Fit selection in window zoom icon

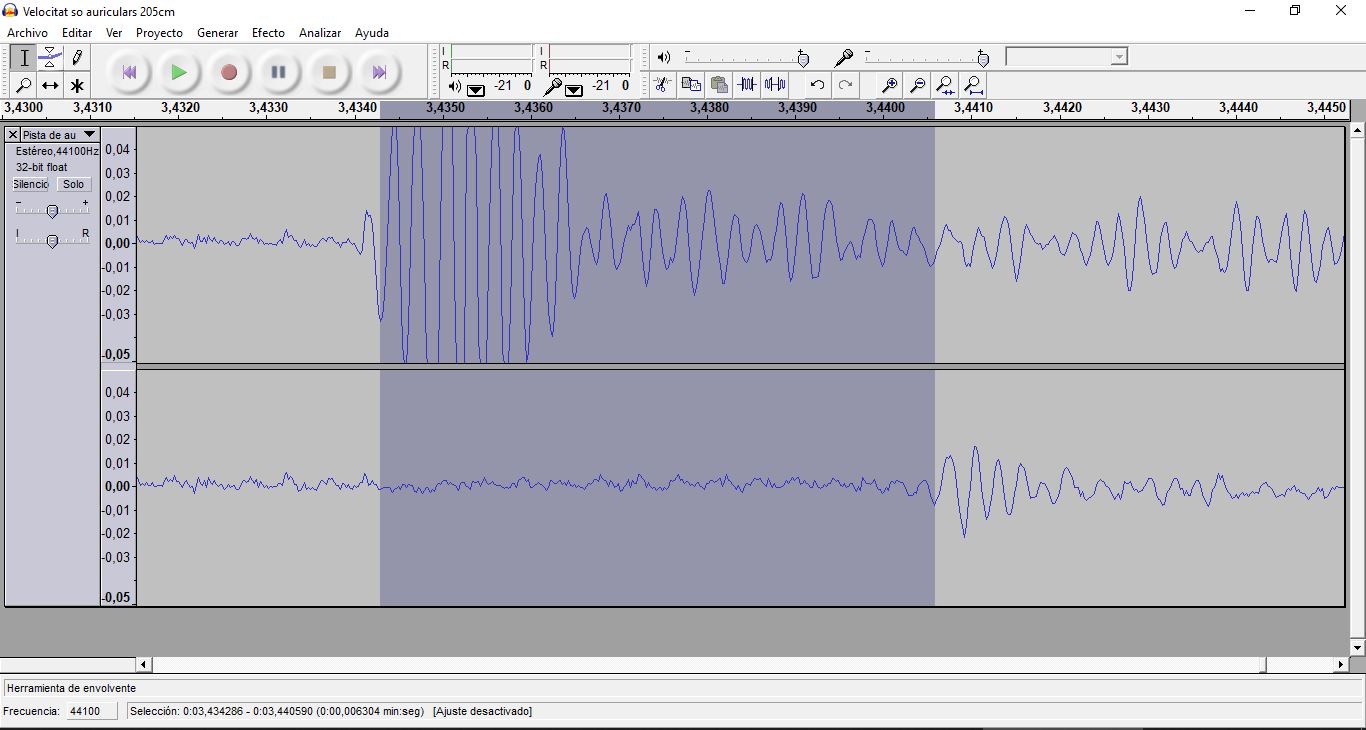coord(944,85)
